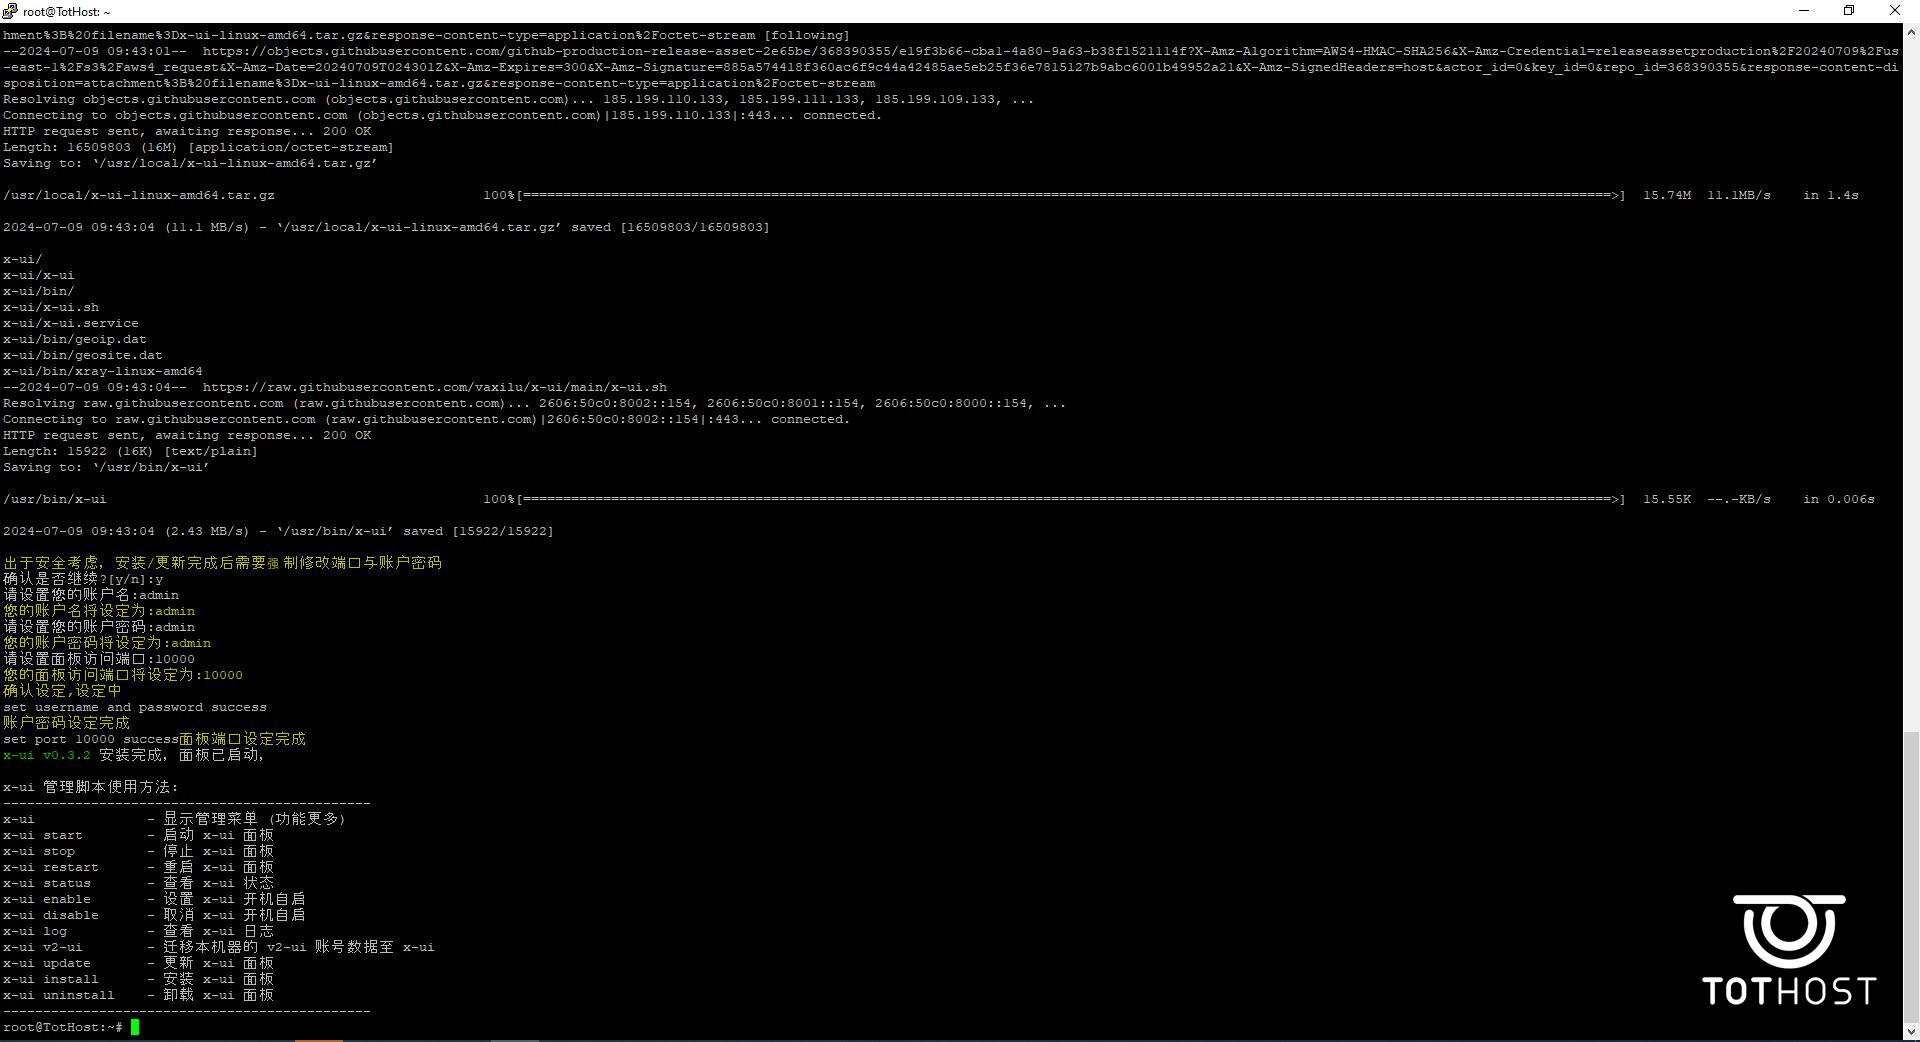
Task: Click the root@TotHost window title text
Action: pos(67,12)
